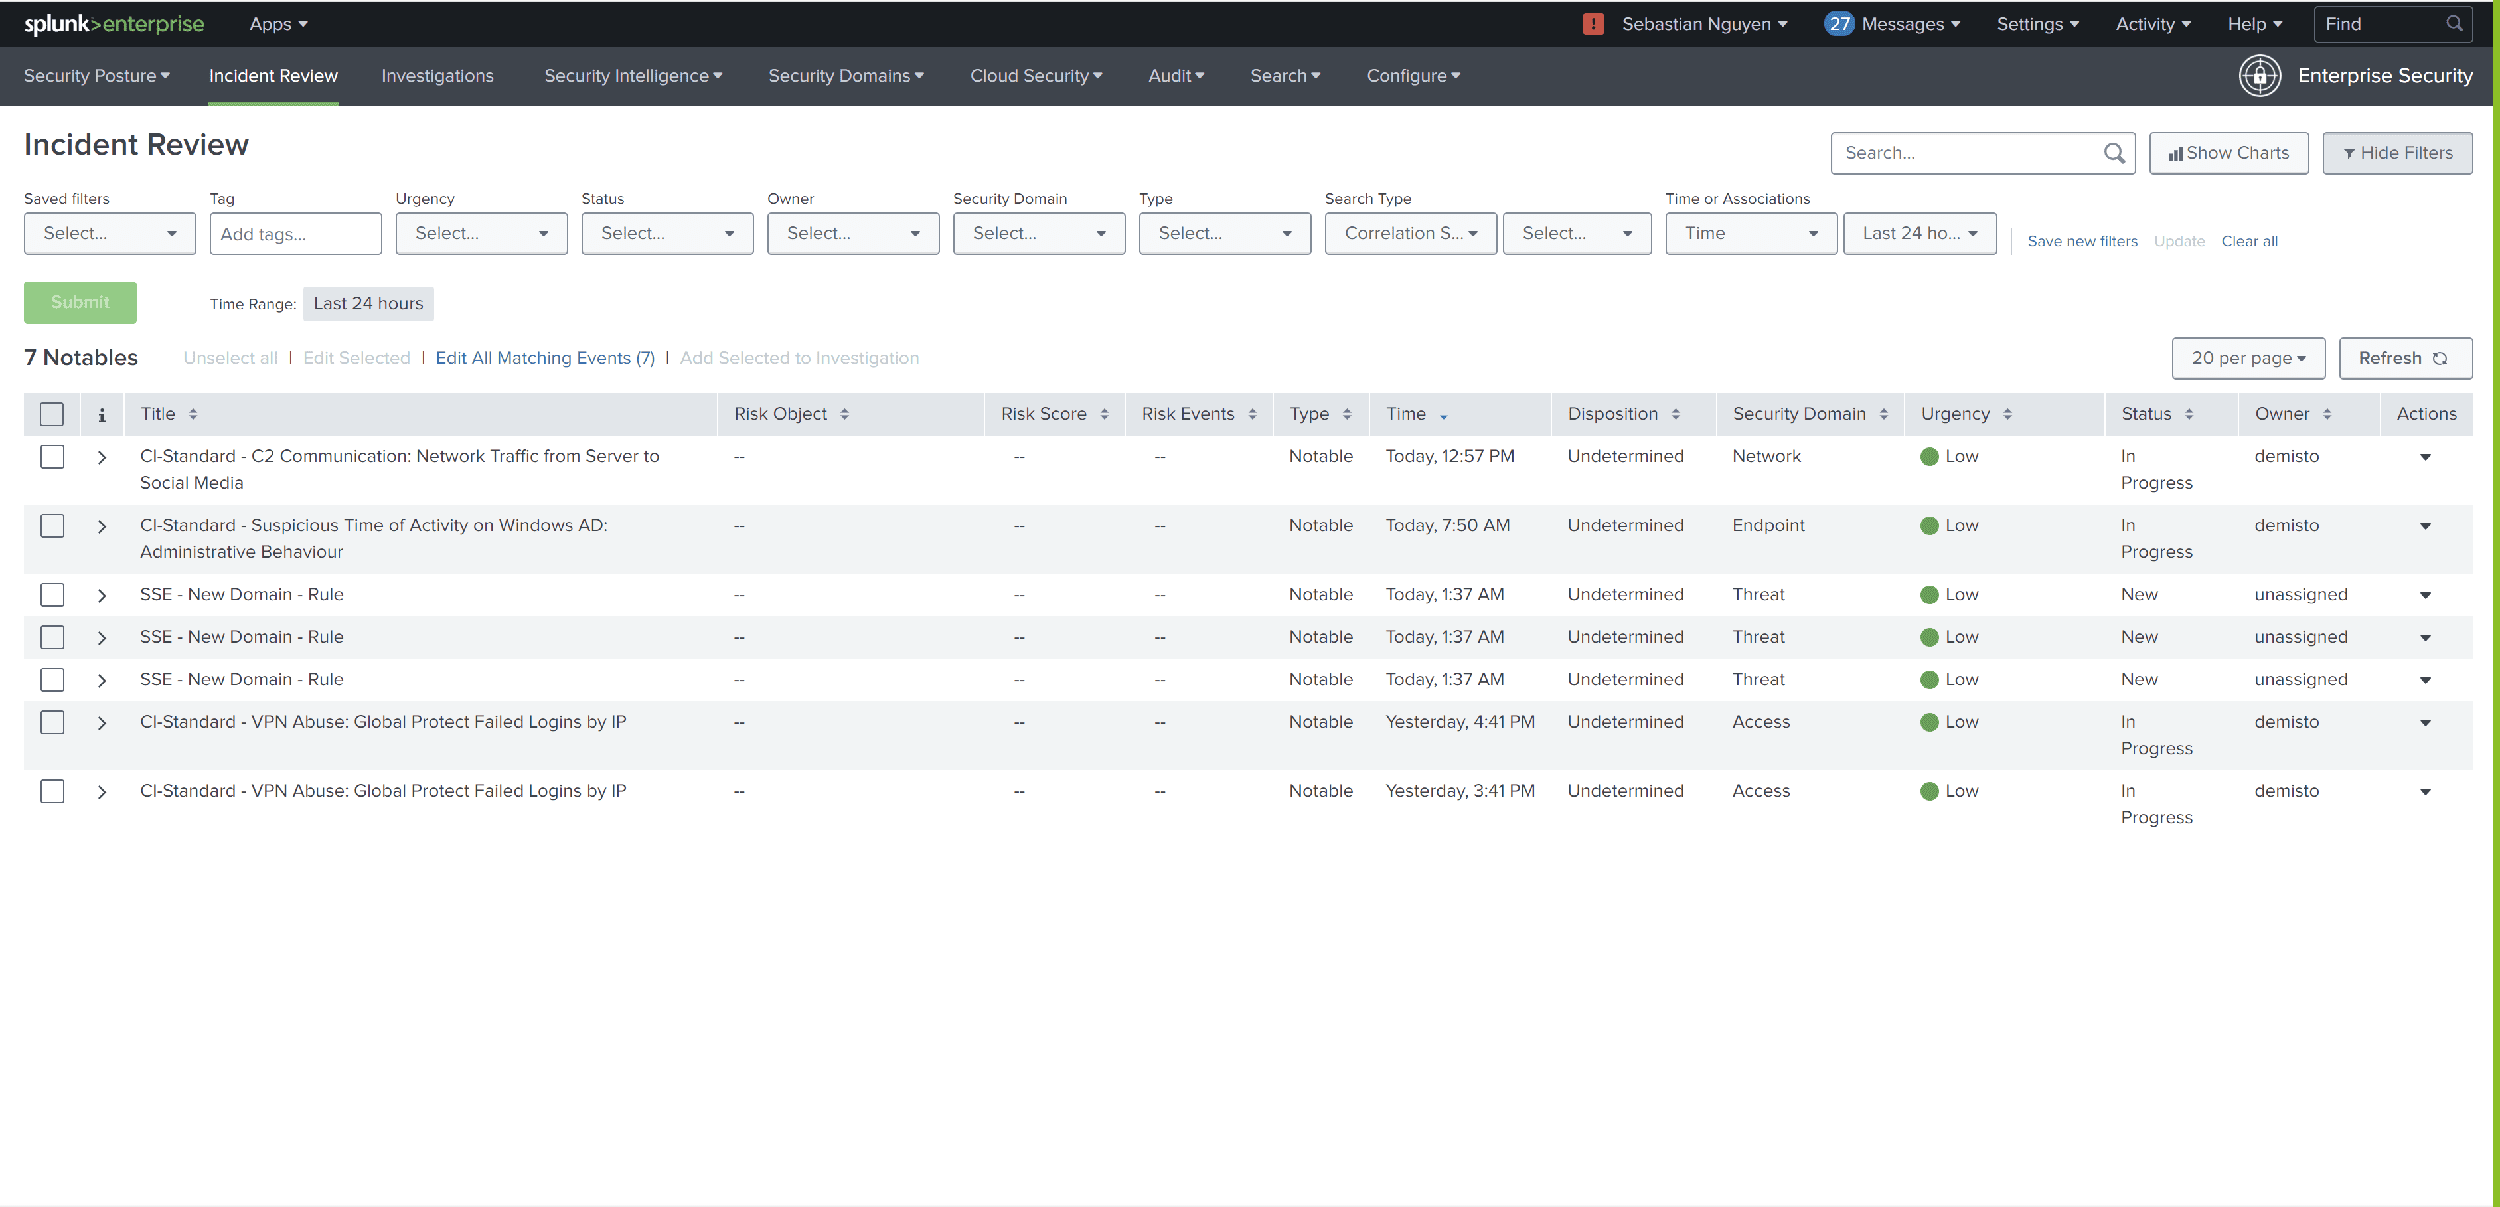Expand the C2 Communication notable row

point(102,457)
